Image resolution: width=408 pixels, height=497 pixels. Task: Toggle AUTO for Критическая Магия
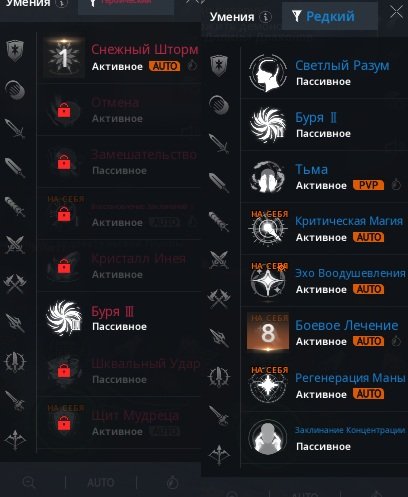[x=369, y=237]
